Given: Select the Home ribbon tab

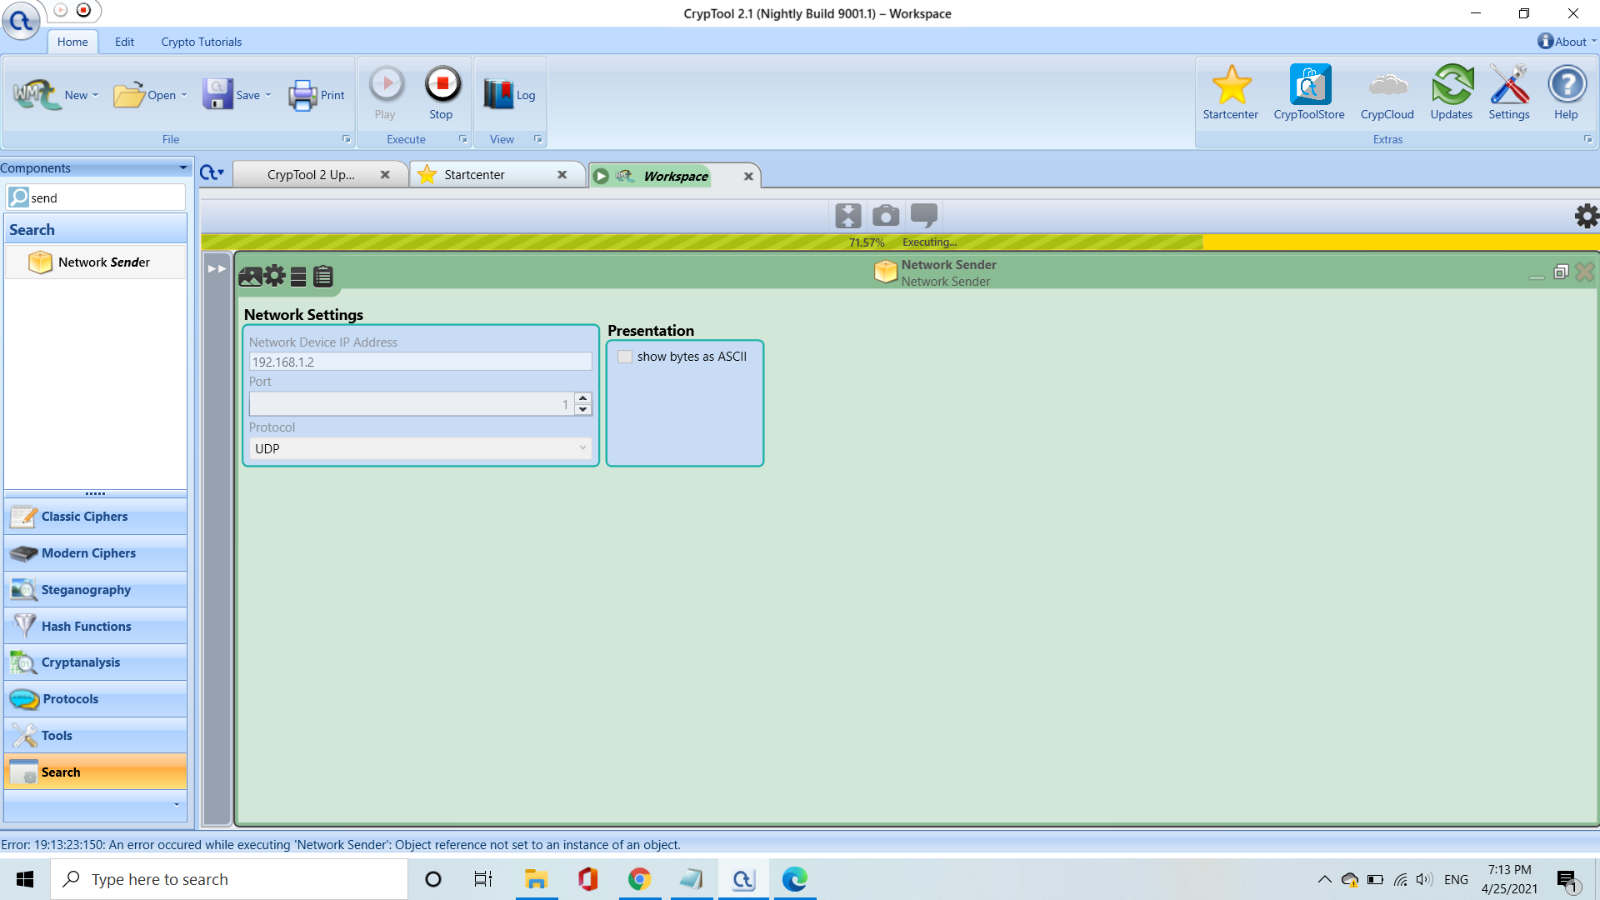Looking at the screenshot, I should [x=72, y=42].
